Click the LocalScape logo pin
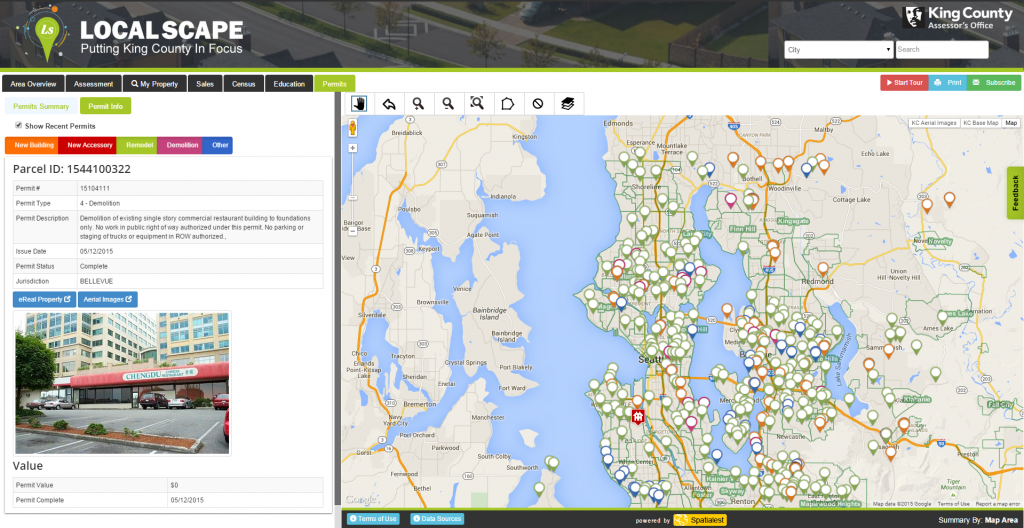Image resolution: width=1024 pixels, height=528 pixels. coord(46,35)
